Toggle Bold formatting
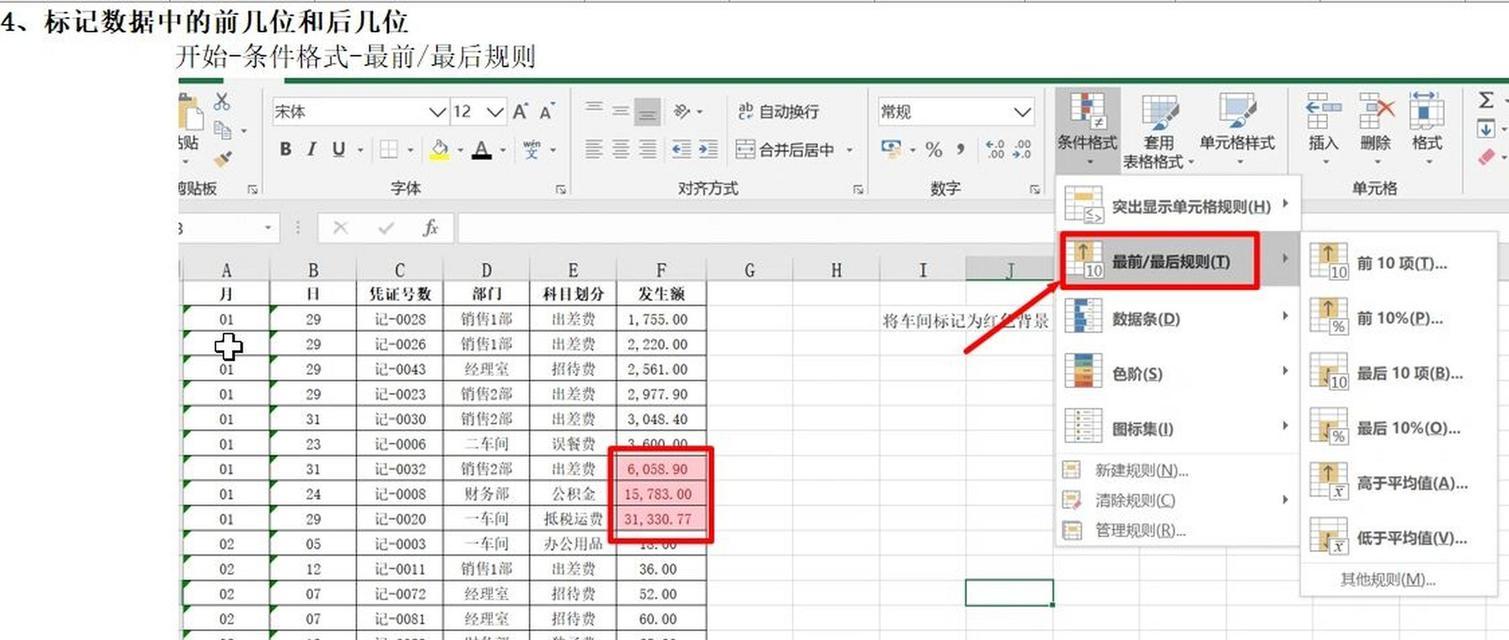The width and height of the screenshot is (1509, 640). coord(286,150)
